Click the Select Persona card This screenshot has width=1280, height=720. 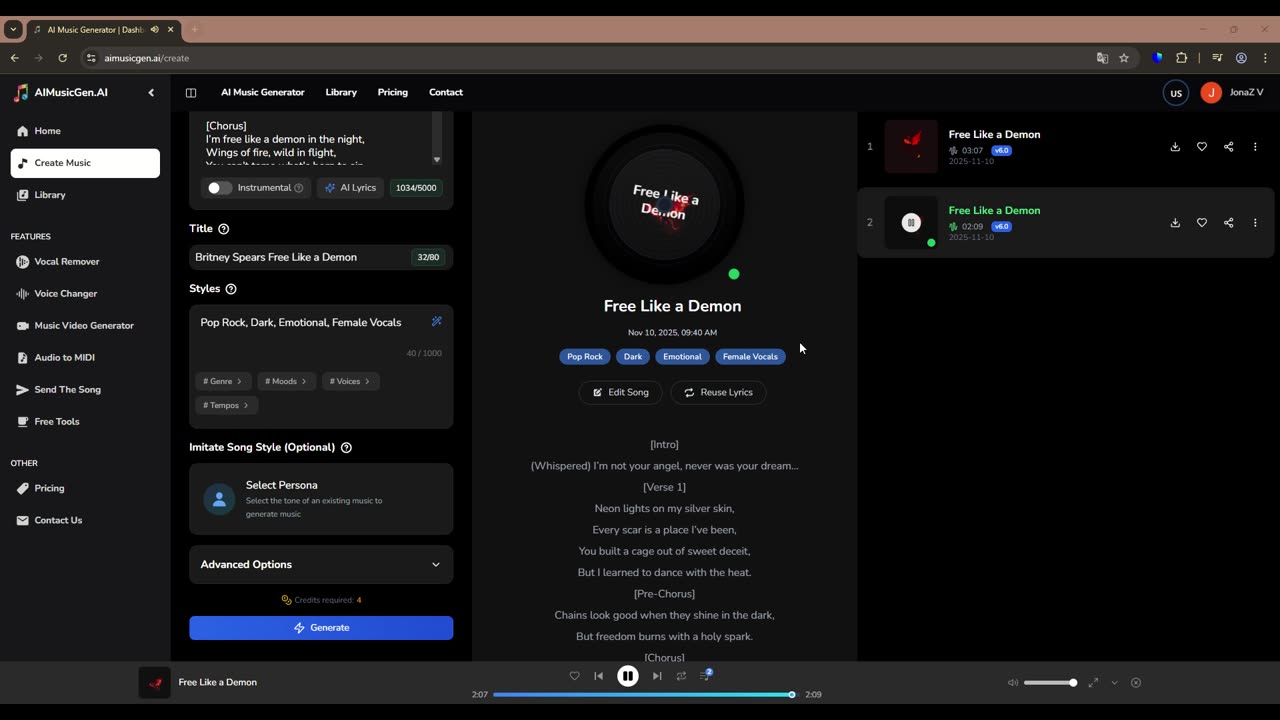321,499
